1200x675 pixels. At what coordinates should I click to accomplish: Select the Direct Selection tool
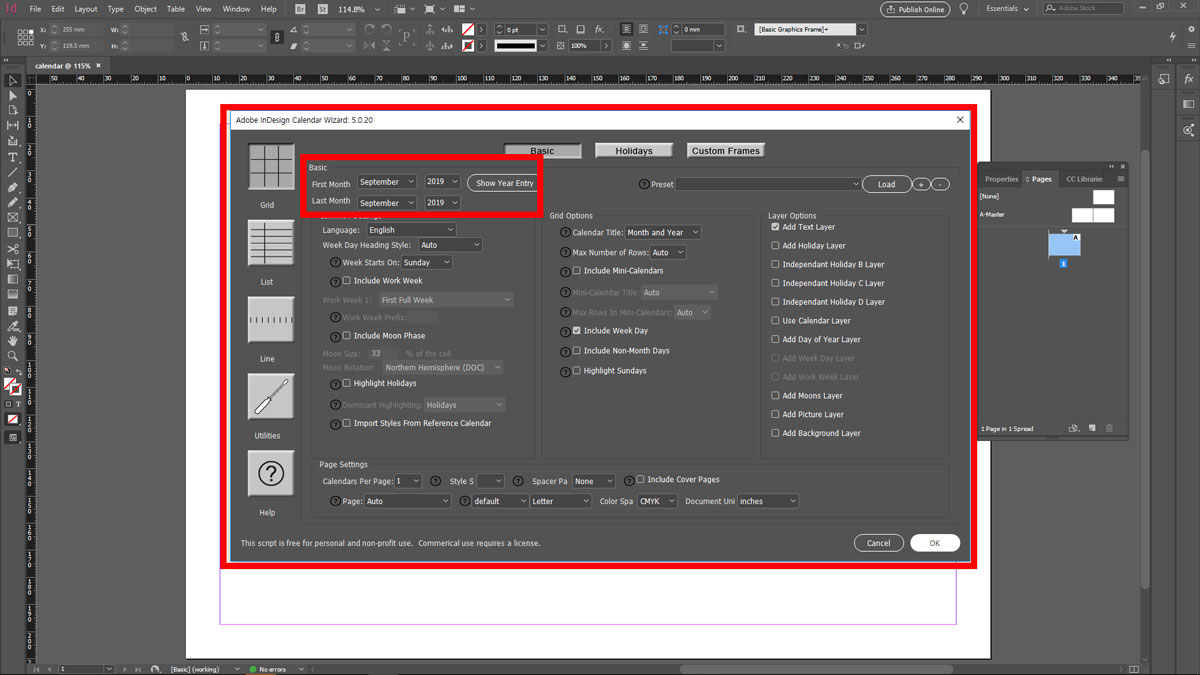pos(13,96)
